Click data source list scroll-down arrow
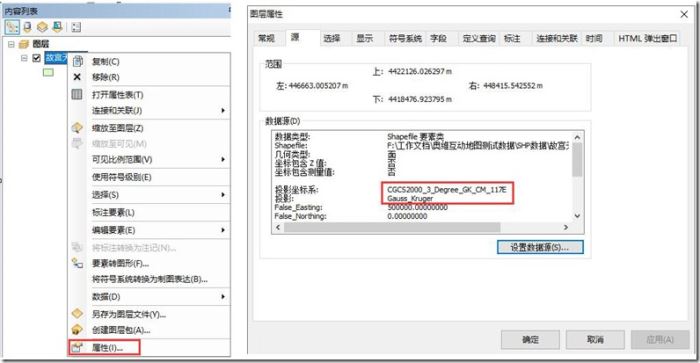 coord(577,216)
